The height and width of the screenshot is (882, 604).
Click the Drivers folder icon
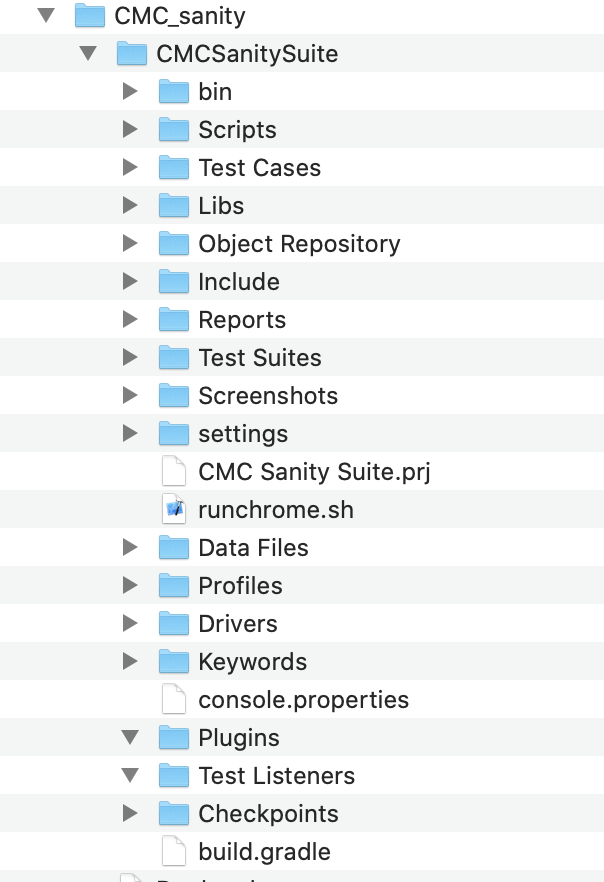coord(174,624)
